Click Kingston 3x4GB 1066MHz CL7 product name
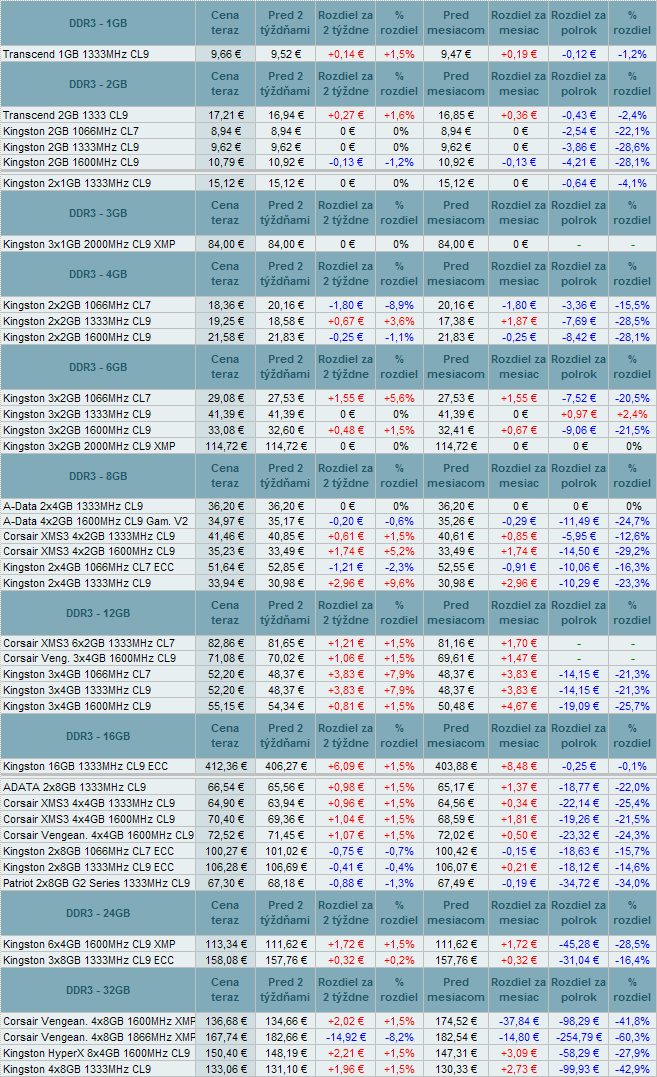Image resolution: width=657 pixels, height=1077 pixels. (x=77, y=674)
